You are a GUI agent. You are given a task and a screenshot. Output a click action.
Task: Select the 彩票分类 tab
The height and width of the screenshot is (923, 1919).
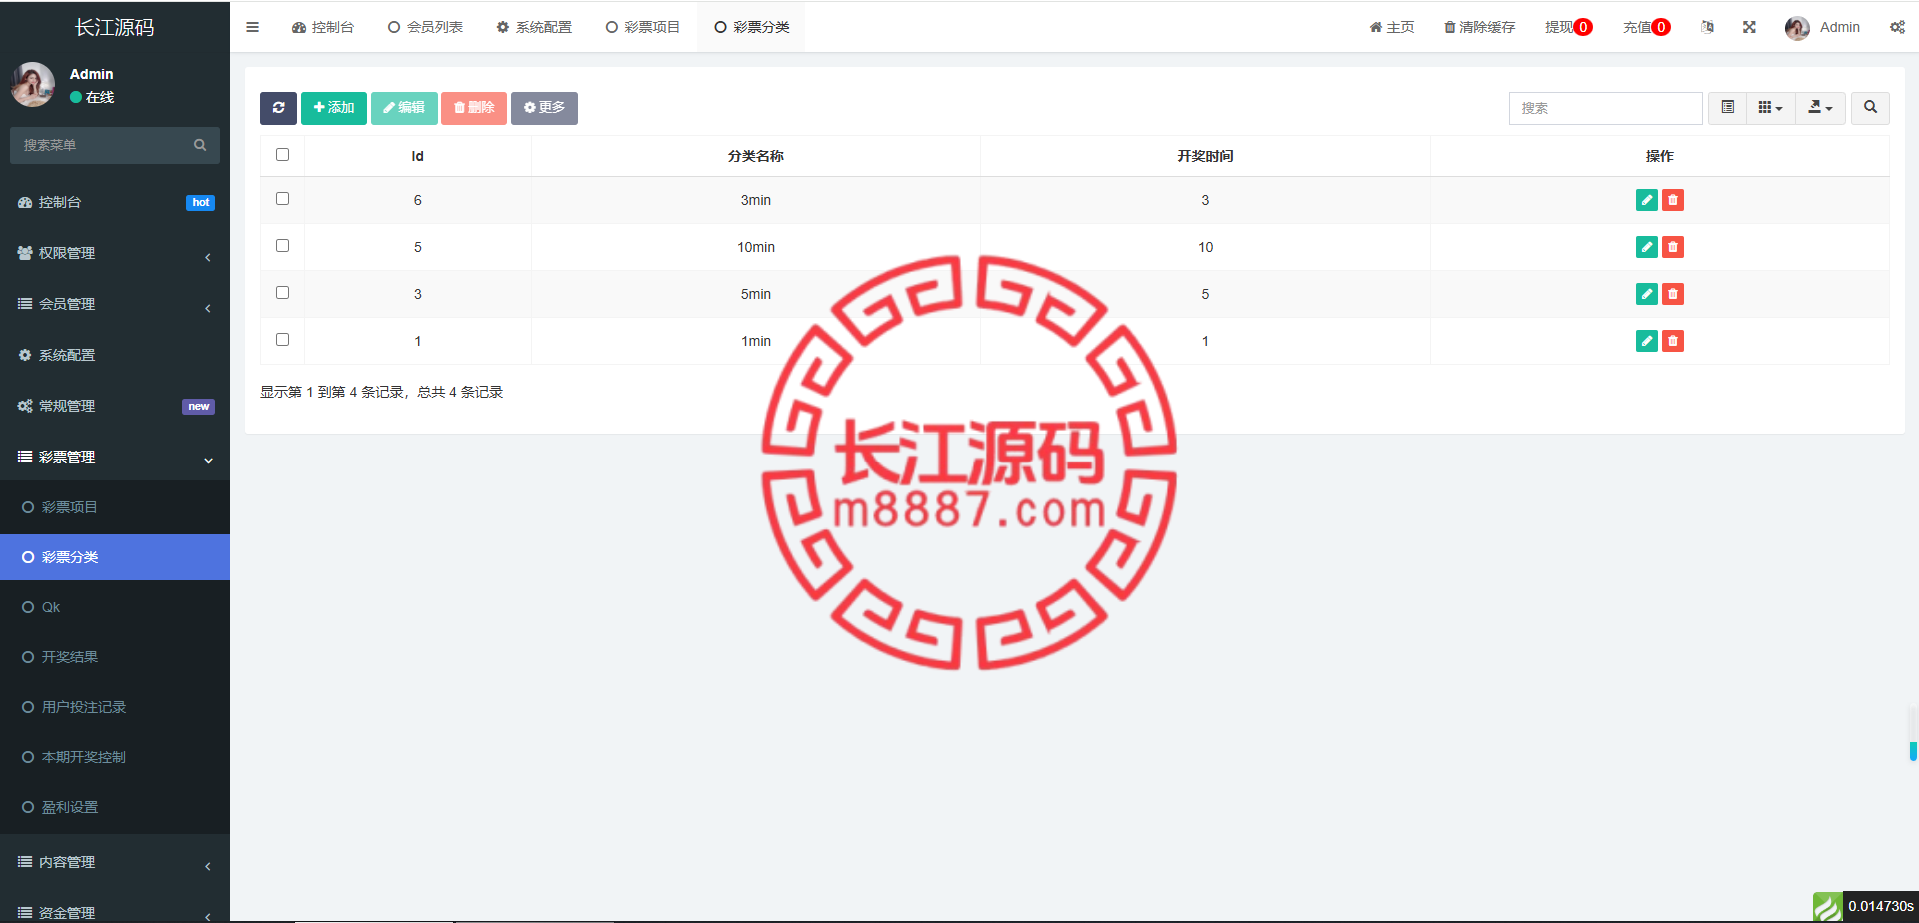point(751,27)
